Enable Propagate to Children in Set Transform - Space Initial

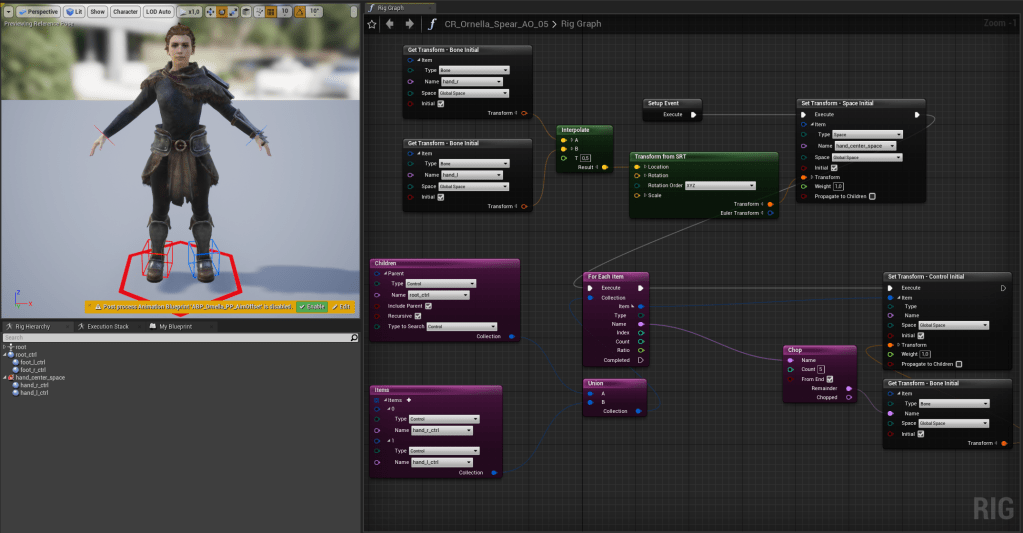(x=872, y=196)
